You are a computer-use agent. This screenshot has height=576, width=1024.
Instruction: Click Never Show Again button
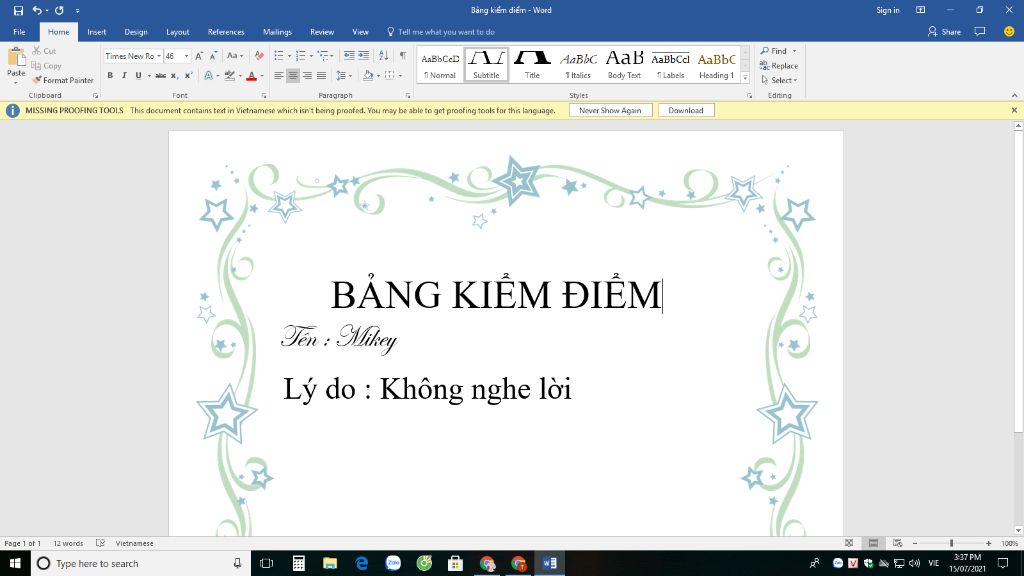611,110
